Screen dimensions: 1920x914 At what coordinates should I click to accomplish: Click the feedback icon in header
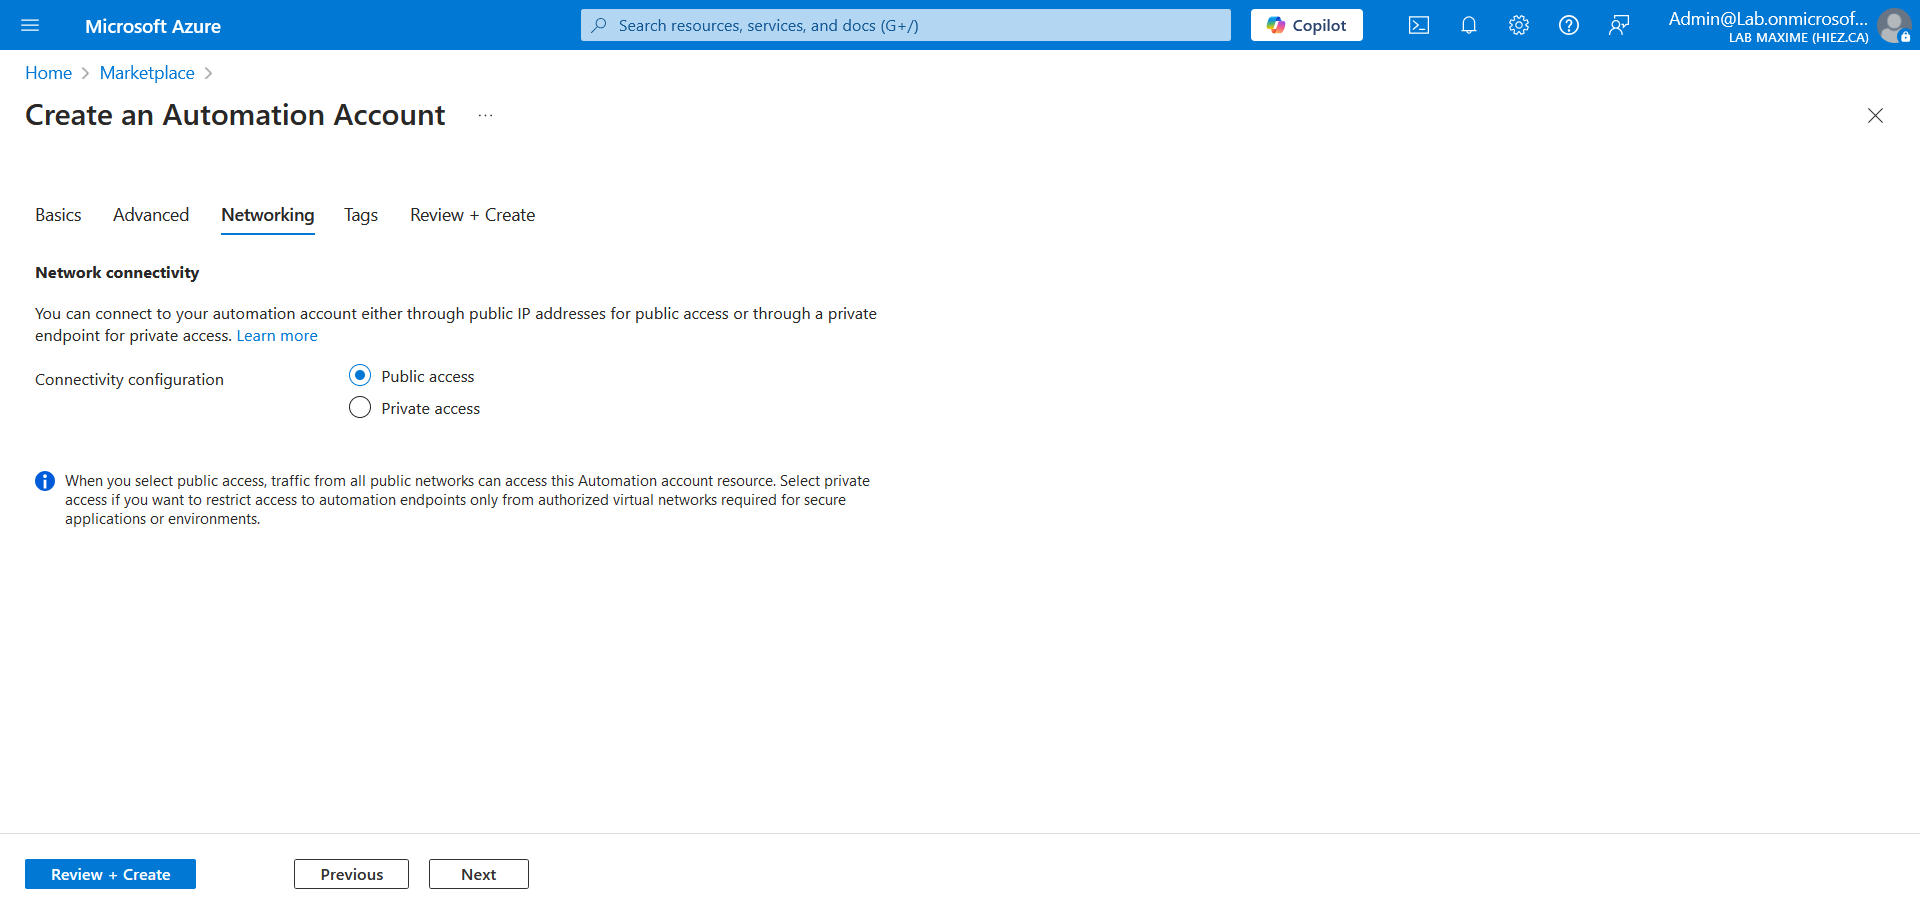(1618, 25)
